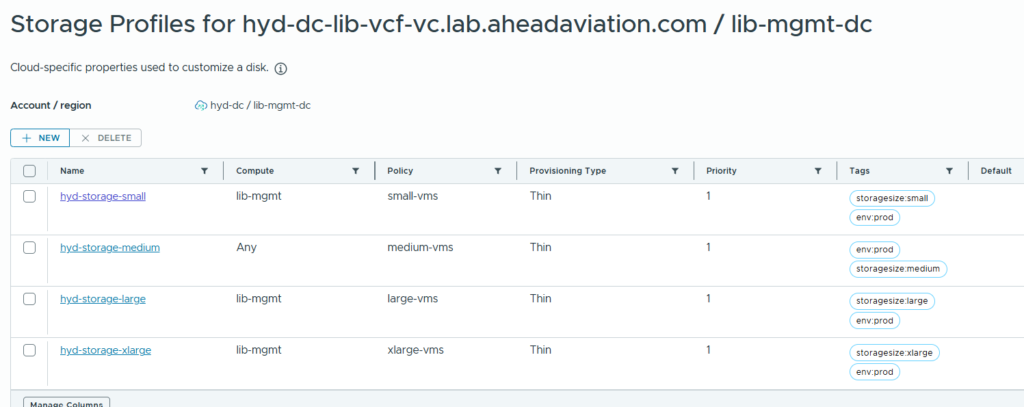The width and height of the screenshot is (1024, 407).
Task: Click the storagesize:medium tag chip
Action: click(x=898, y=268)
